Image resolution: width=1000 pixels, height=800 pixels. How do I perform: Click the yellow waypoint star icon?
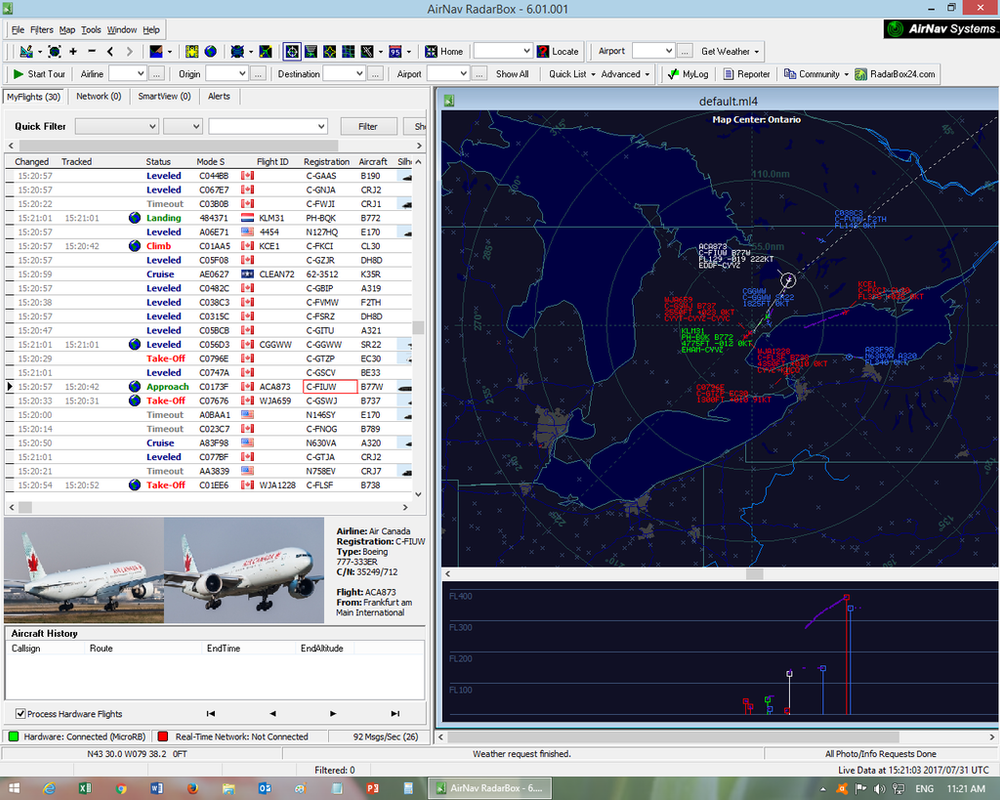click(330, 52)
